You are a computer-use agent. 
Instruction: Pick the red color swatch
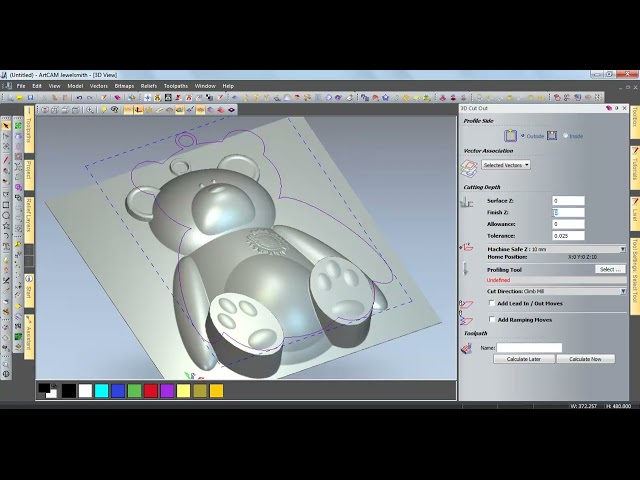[151, 391]
